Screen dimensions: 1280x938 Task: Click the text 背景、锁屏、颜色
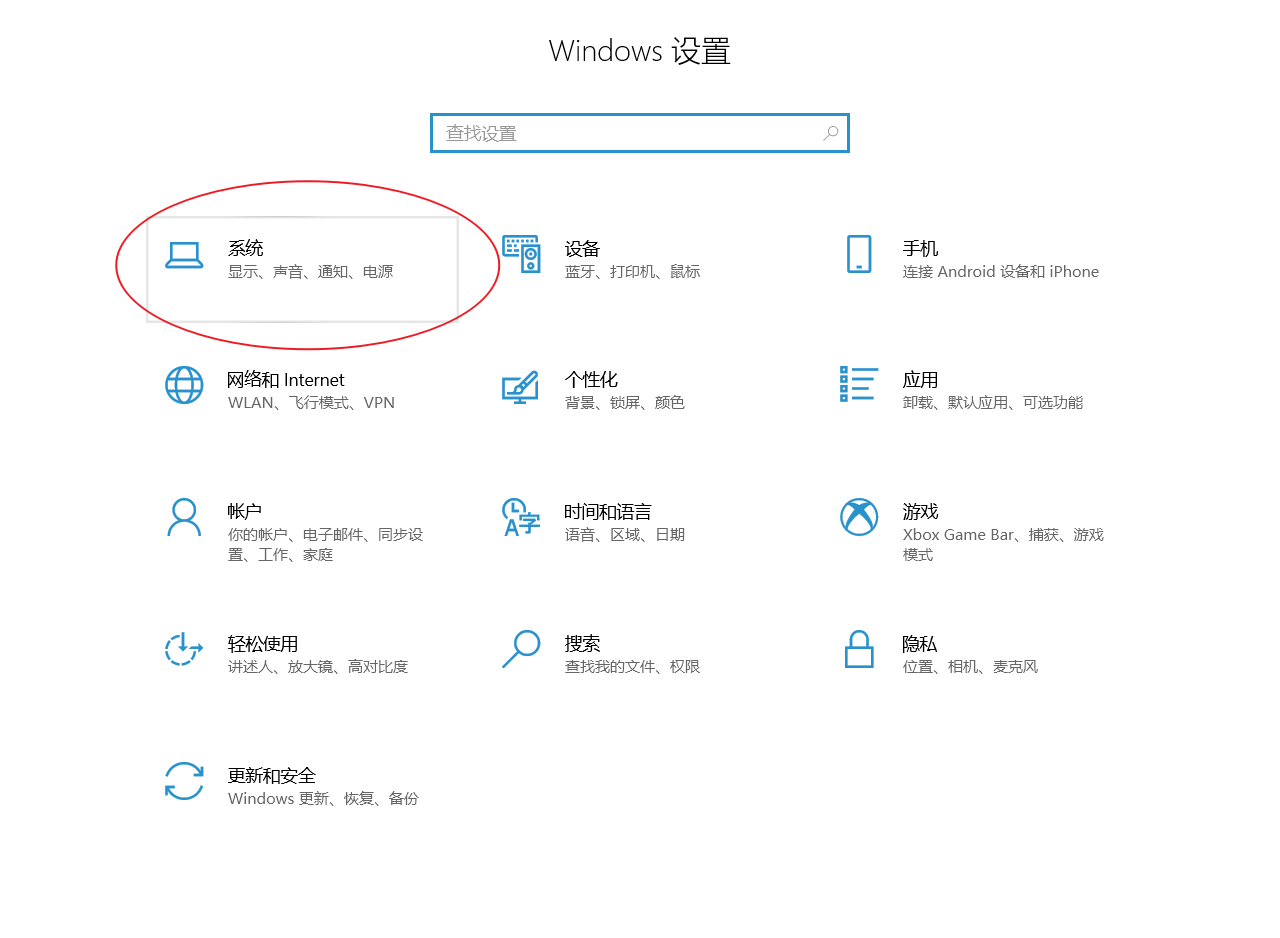625,403
